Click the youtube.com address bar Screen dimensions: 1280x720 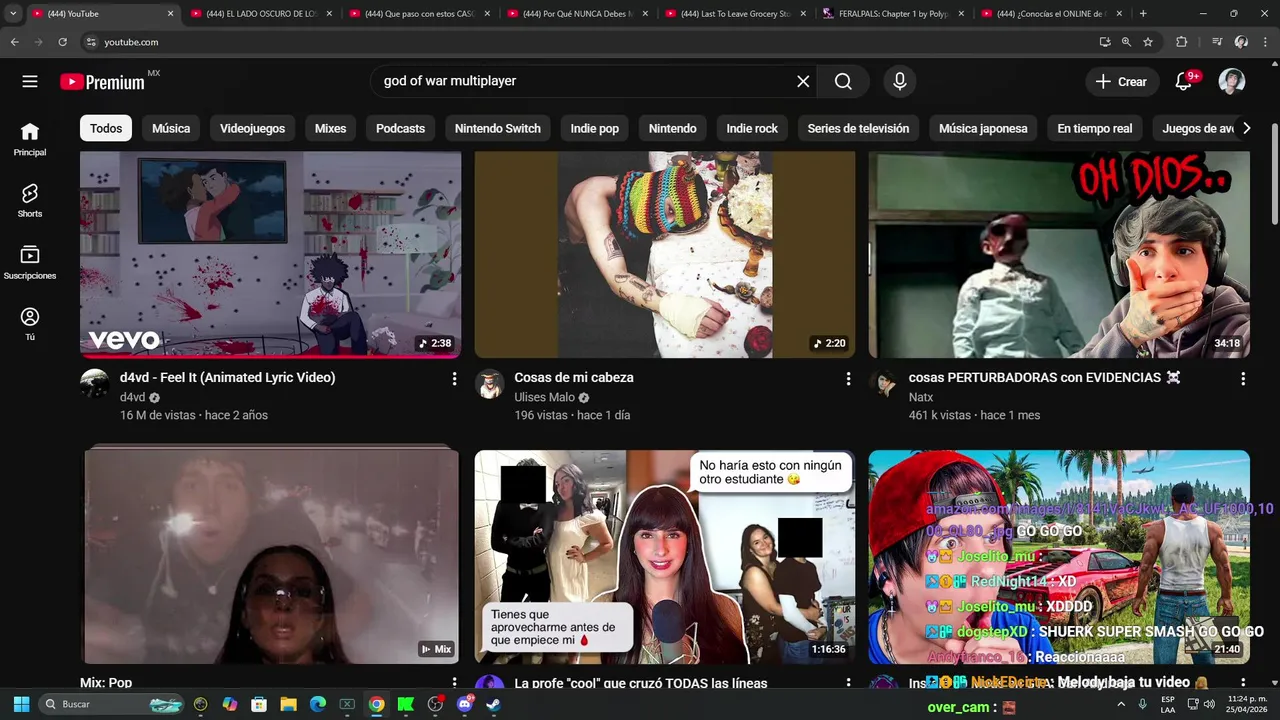[x=590, y=42]
